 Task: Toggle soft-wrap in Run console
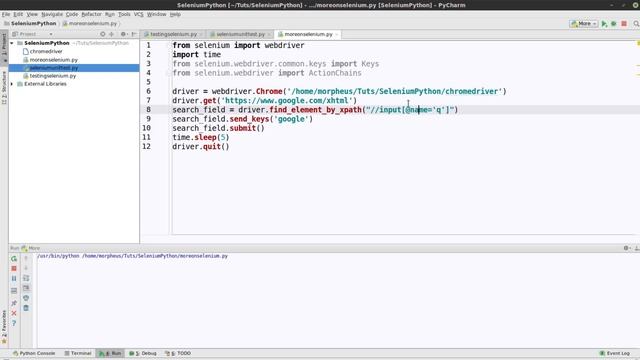[26, 278]
